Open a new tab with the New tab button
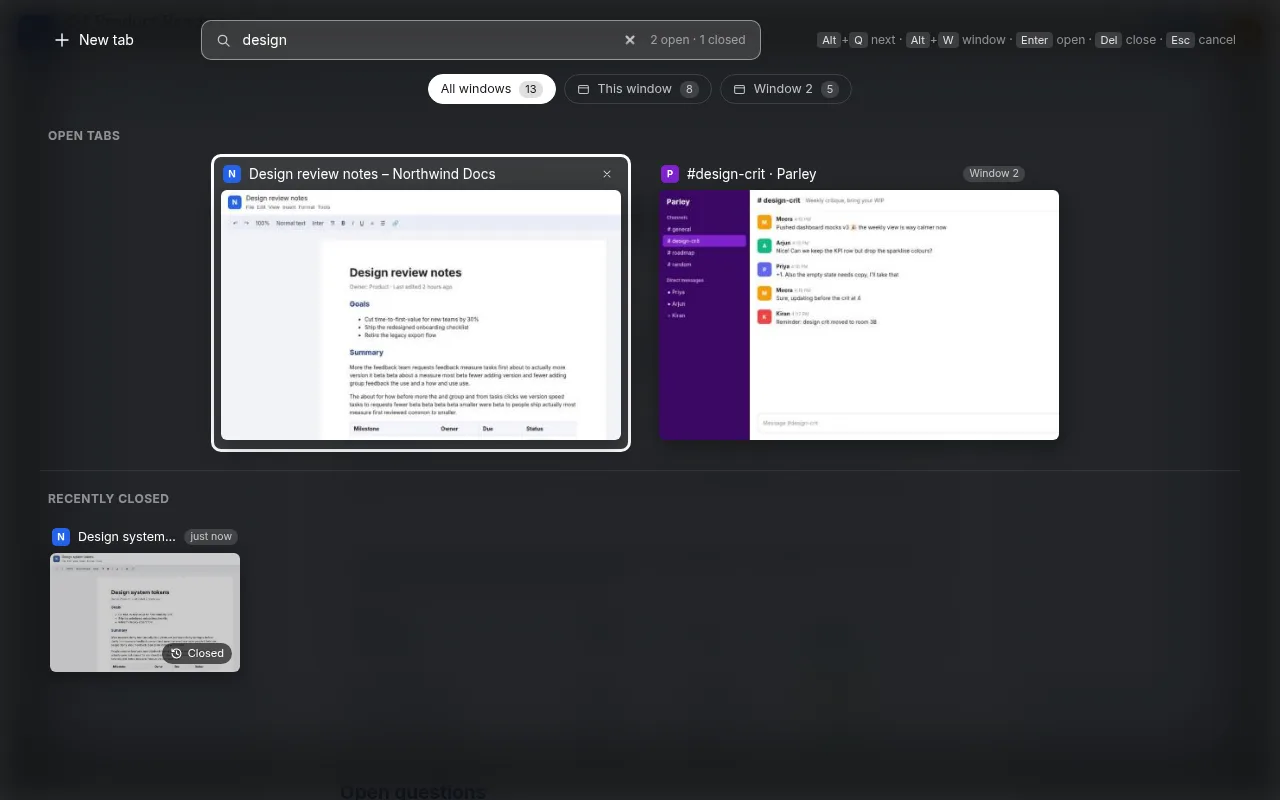The height and width of the screenshot is (800, 1280). (94, 40)
